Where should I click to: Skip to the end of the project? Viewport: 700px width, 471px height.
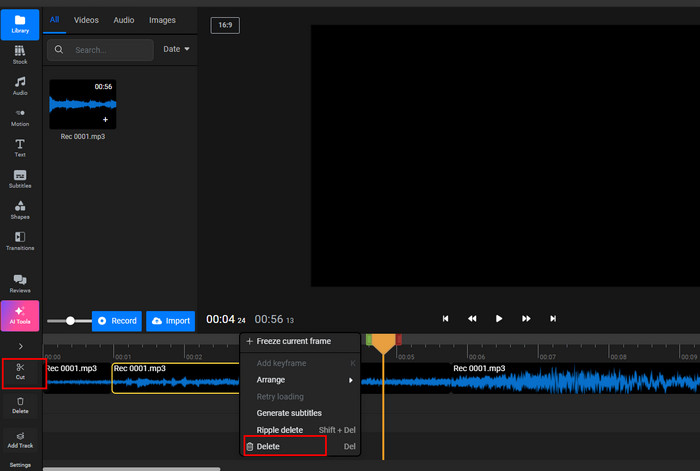(x=553, y=318)
